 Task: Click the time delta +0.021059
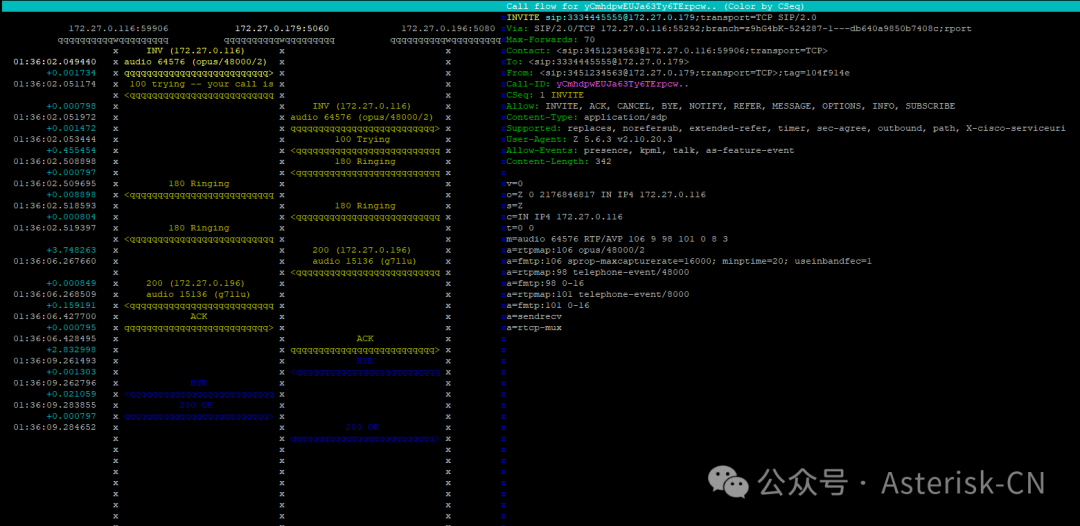[x=71, y=394]
